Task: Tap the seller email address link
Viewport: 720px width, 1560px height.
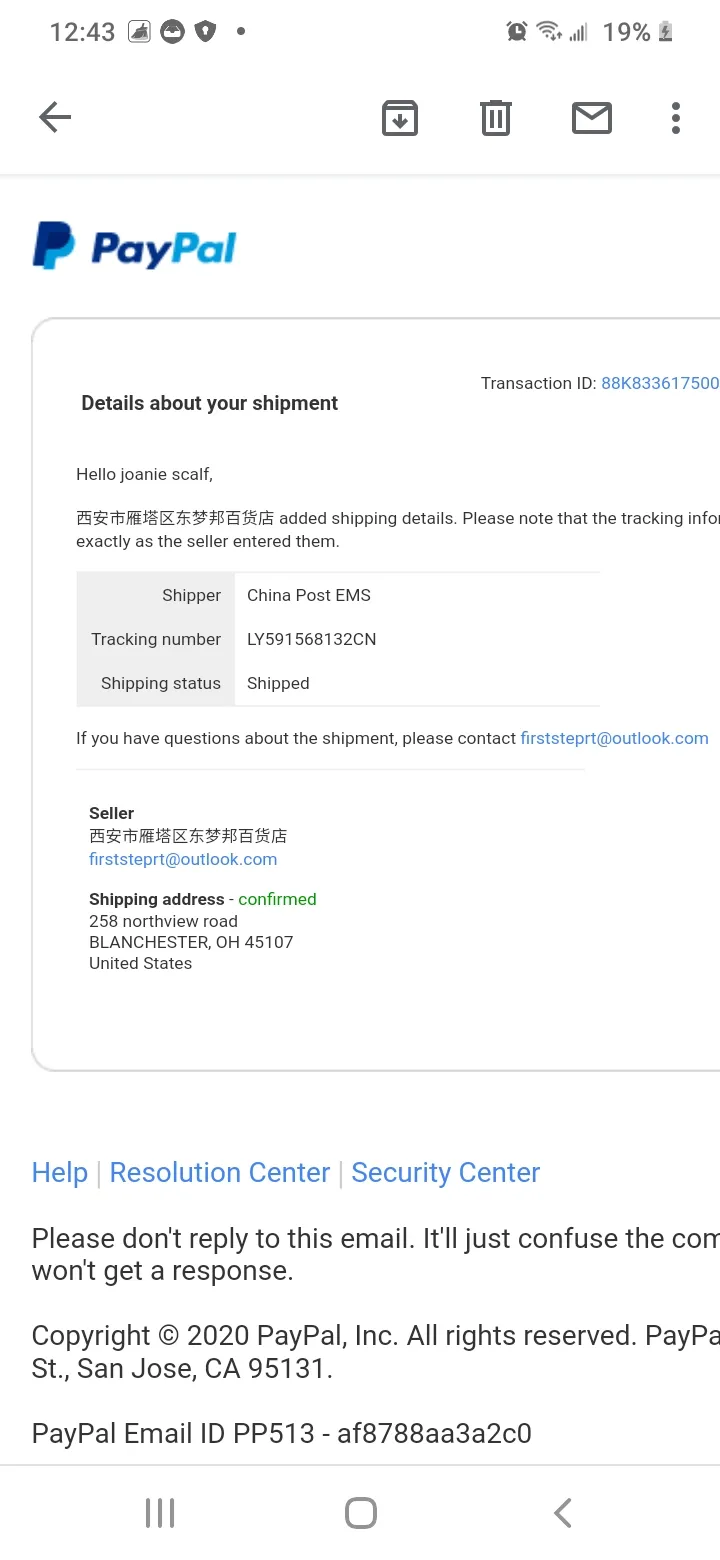Action: (183, 859)
